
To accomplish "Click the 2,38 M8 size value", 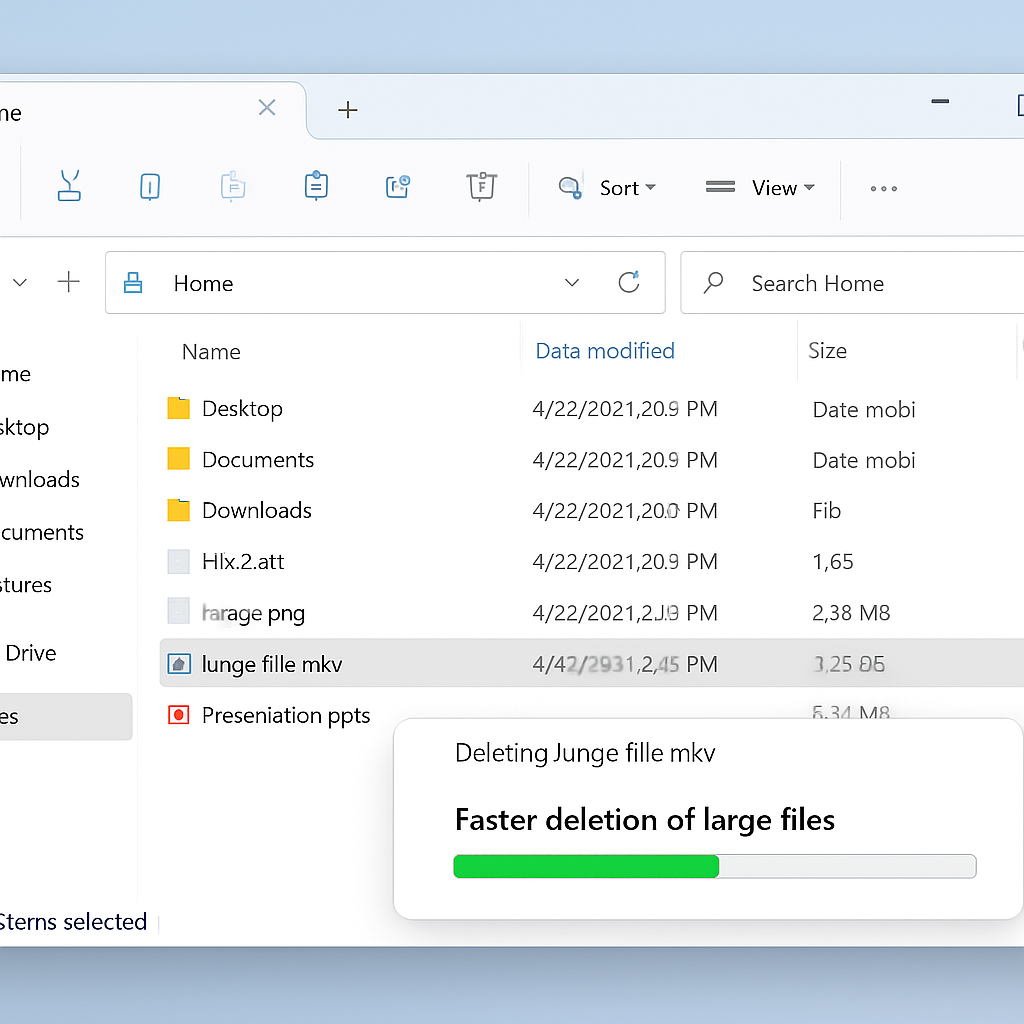I will click(x=851, y=613).
